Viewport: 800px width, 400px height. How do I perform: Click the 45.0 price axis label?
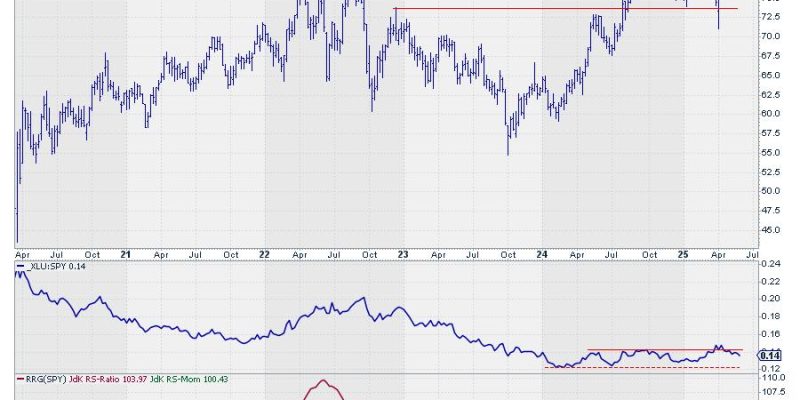tap(770, 230)
